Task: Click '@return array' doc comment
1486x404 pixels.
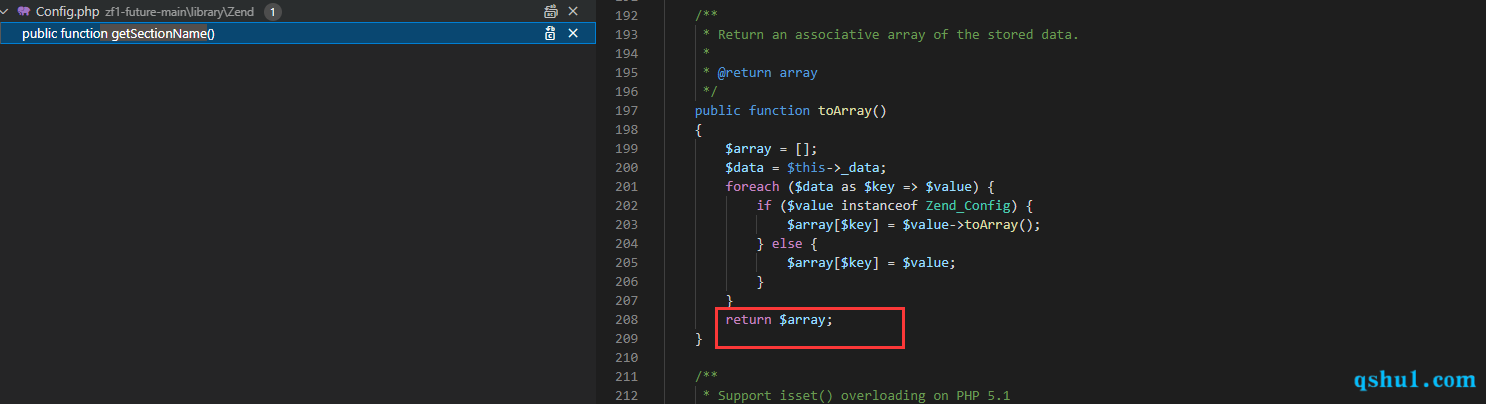Action: 768,72
